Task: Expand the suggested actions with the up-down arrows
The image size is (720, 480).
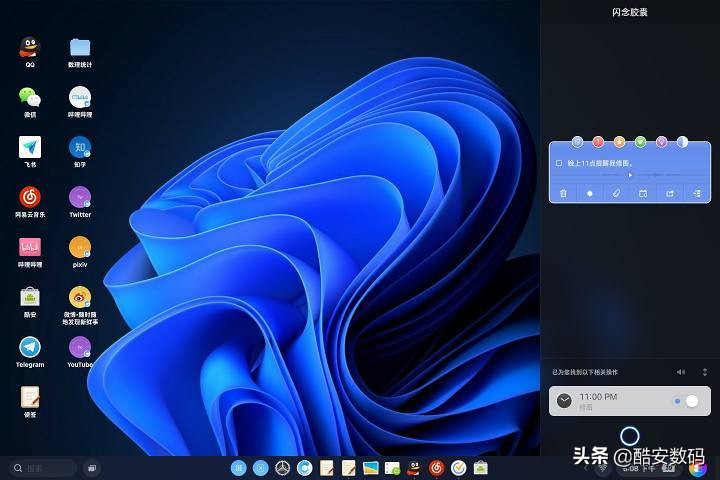Action: coord(704,372)
